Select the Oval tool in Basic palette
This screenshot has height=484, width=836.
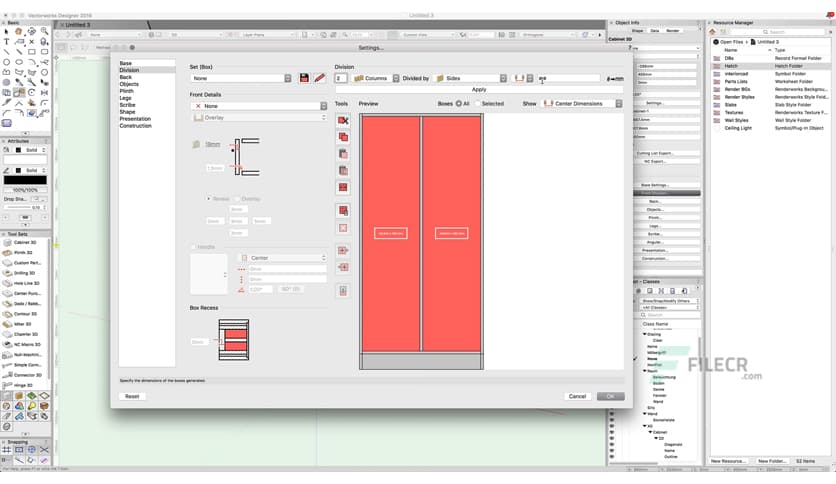tap(19, 62)
